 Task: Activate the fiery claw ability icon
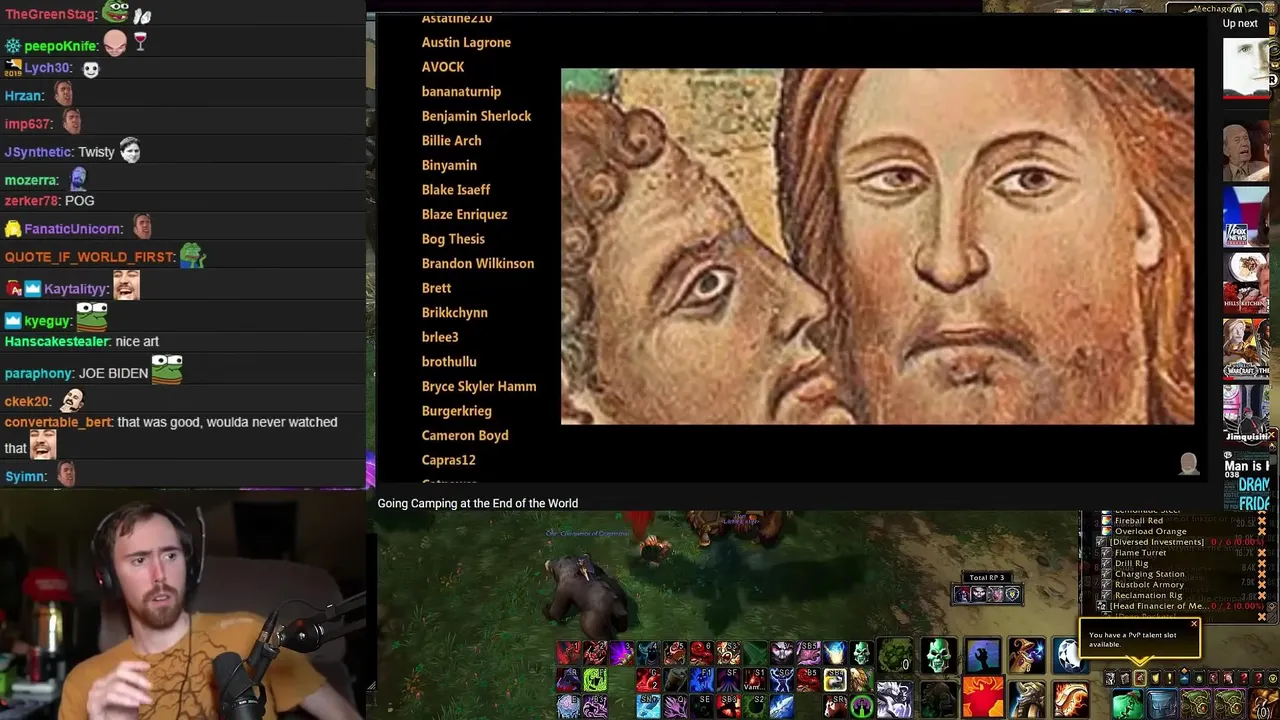1069,699
